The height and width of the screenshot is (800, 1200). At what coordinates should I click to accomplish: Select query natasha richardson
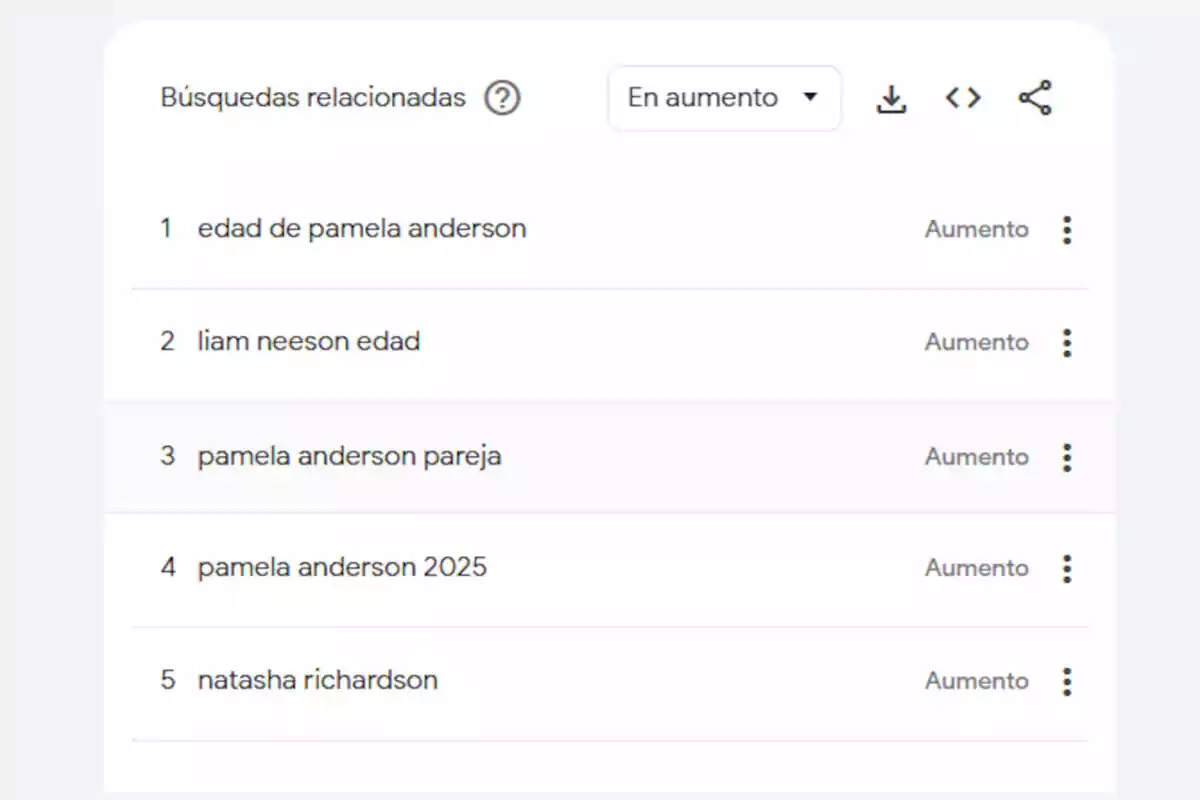click(x=318, y=681)
